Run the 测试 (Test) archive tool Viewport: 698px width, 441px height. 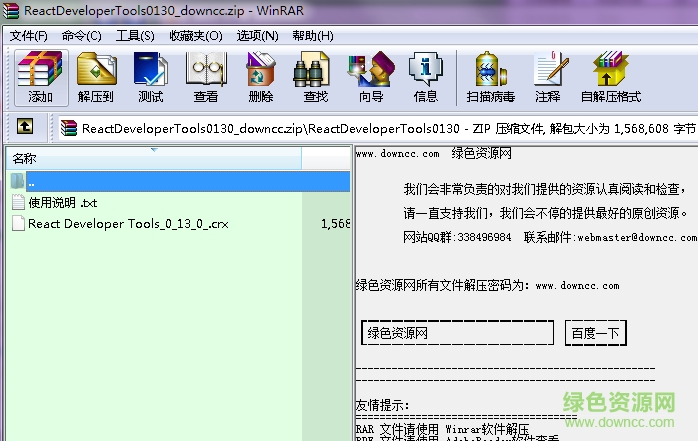coord(150,77)
